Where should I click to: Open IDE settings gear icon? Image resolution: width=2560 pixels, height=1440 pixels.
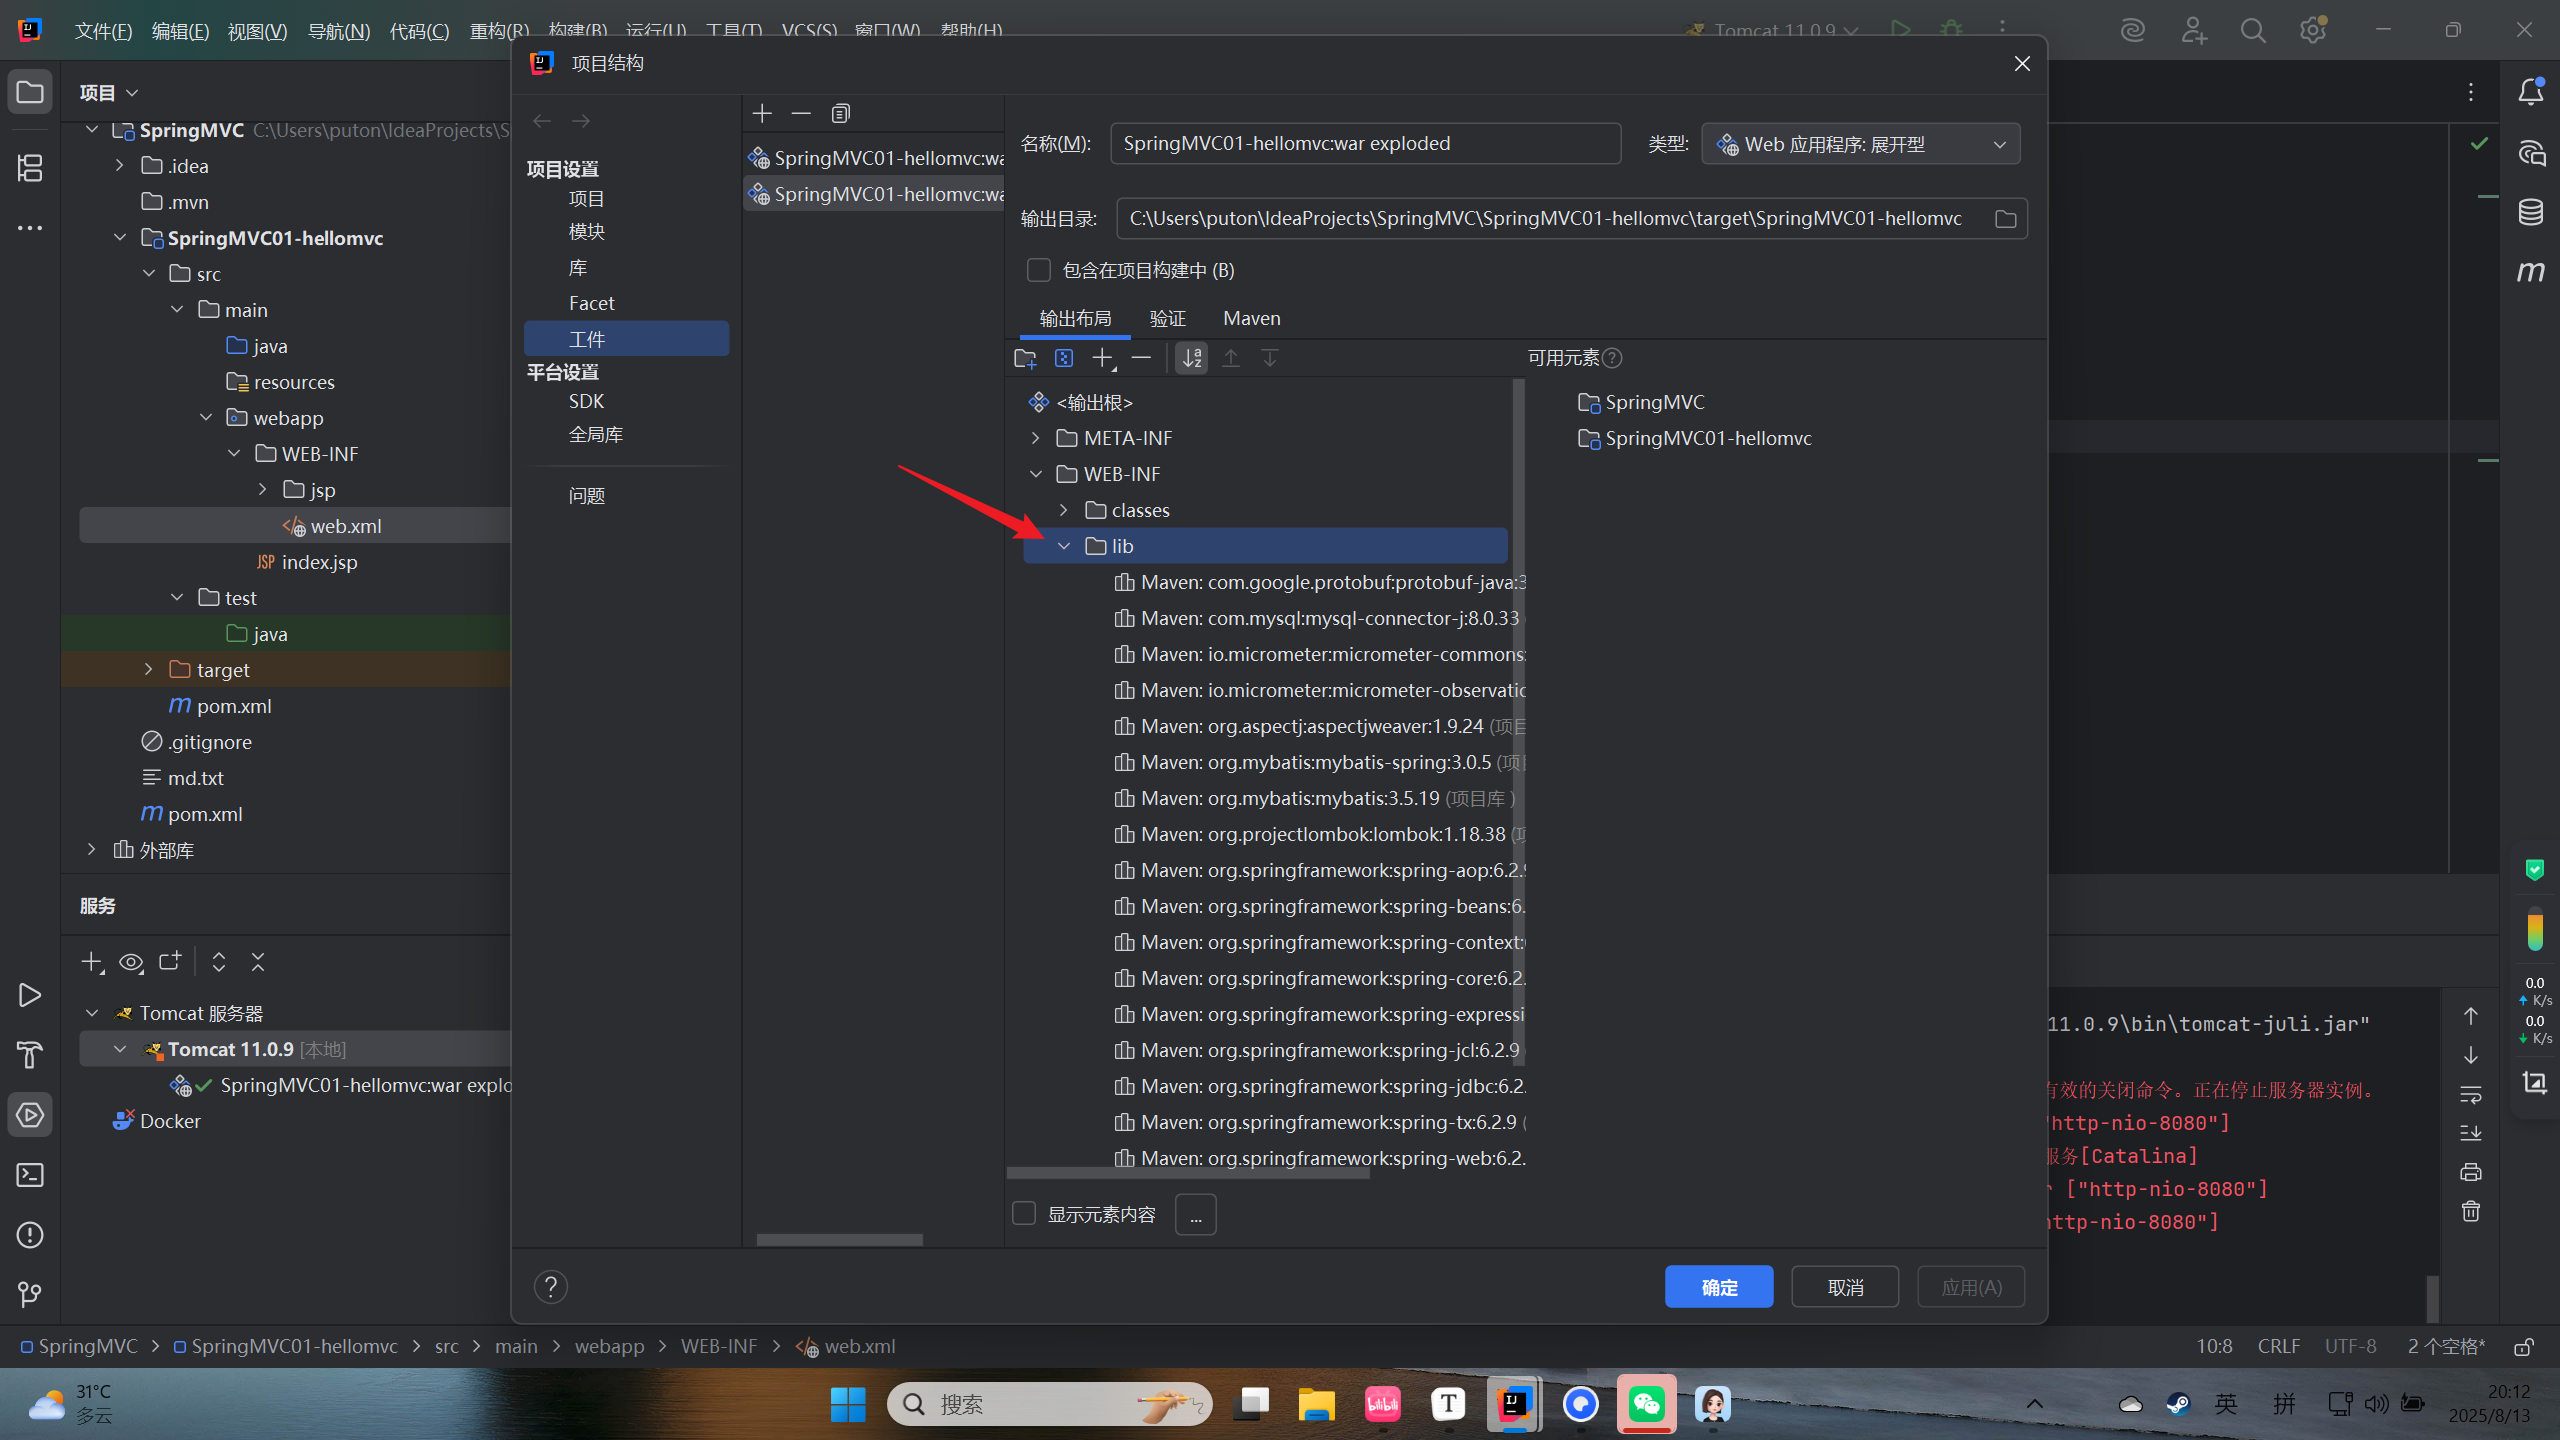point(2313,31)
